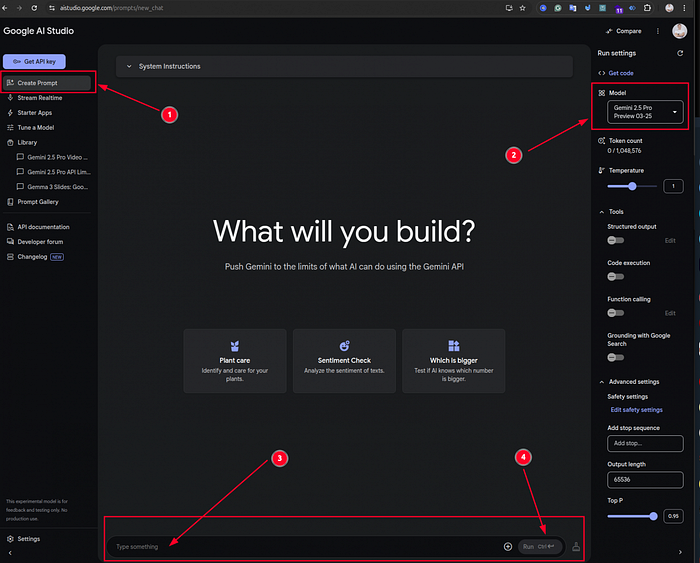Click the Compare button
The width and height of the screenshot is (700, 563).
click(x=623, y=31)
